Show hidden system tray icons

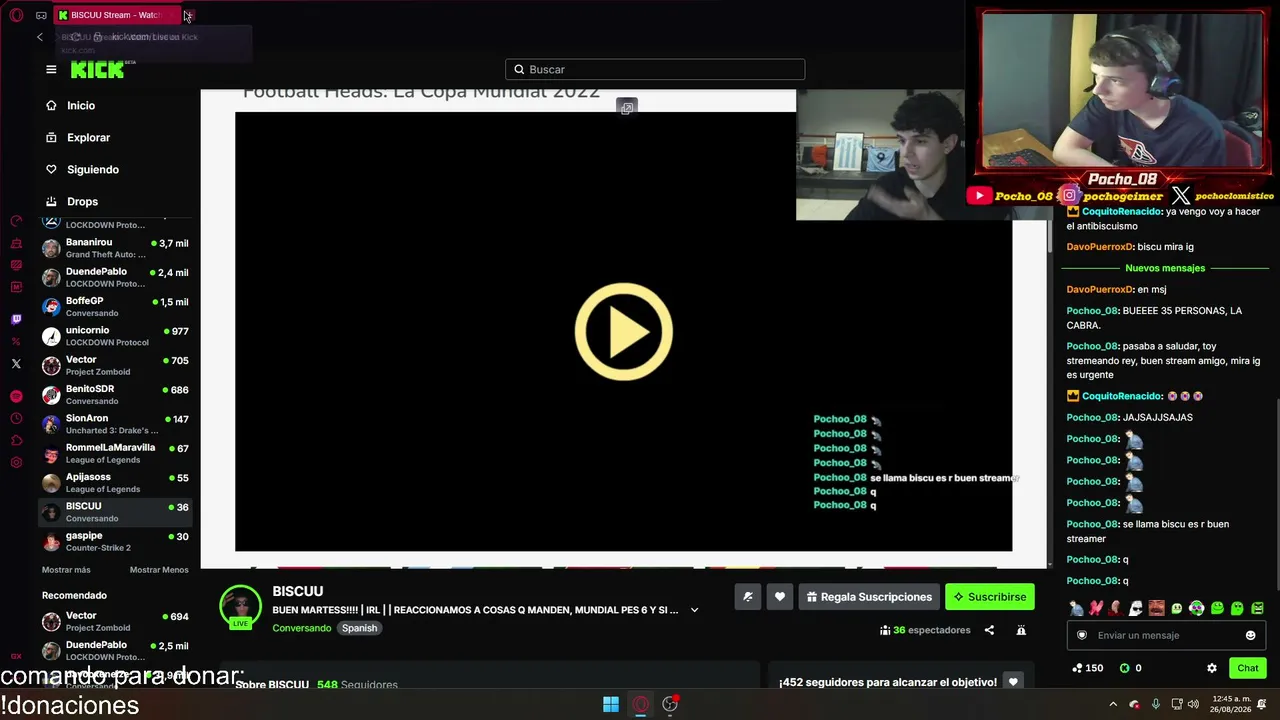1113,704
